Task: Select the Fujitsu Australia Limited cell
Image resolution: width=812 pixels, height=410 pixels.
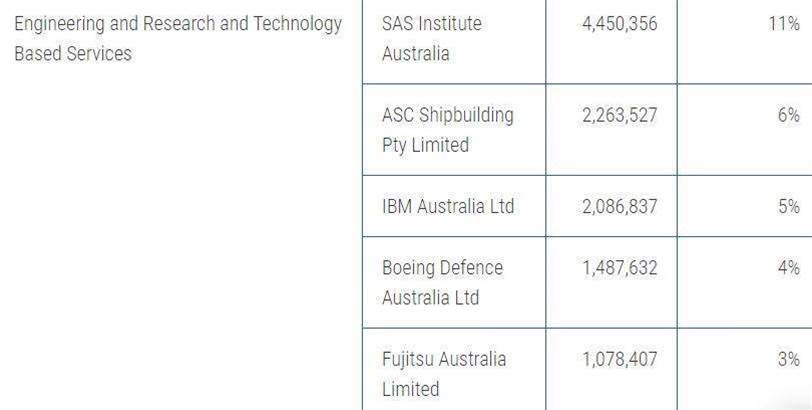Action: click(x=444, y=374)
